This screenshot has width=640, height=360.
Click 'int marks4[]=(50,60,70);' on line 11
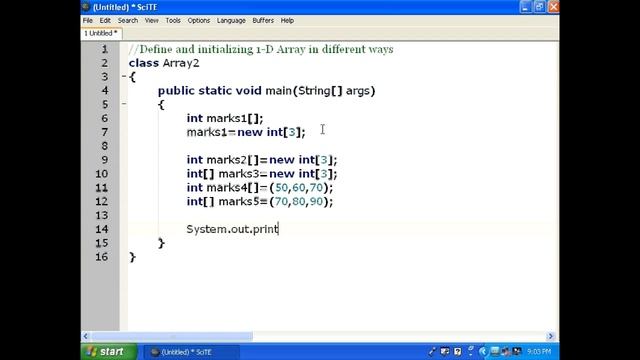click(x=260, y=188)
